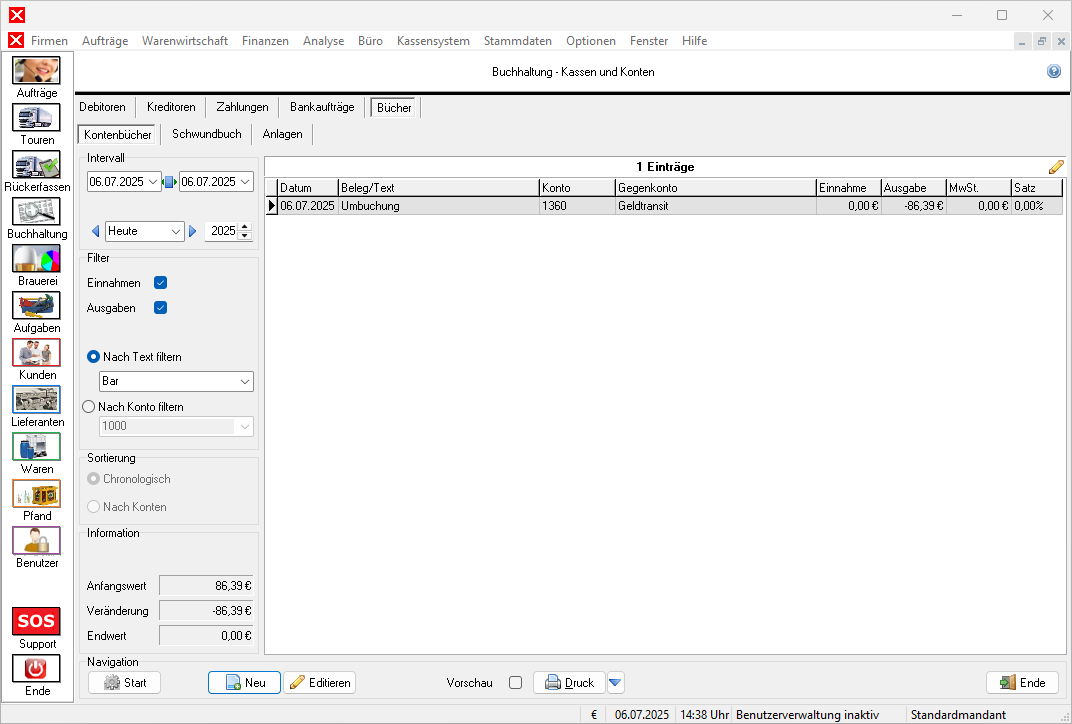Select the Nach Konto filtern radio button
This screenshot has width=1072, height=724.
(x=89, y=407)
